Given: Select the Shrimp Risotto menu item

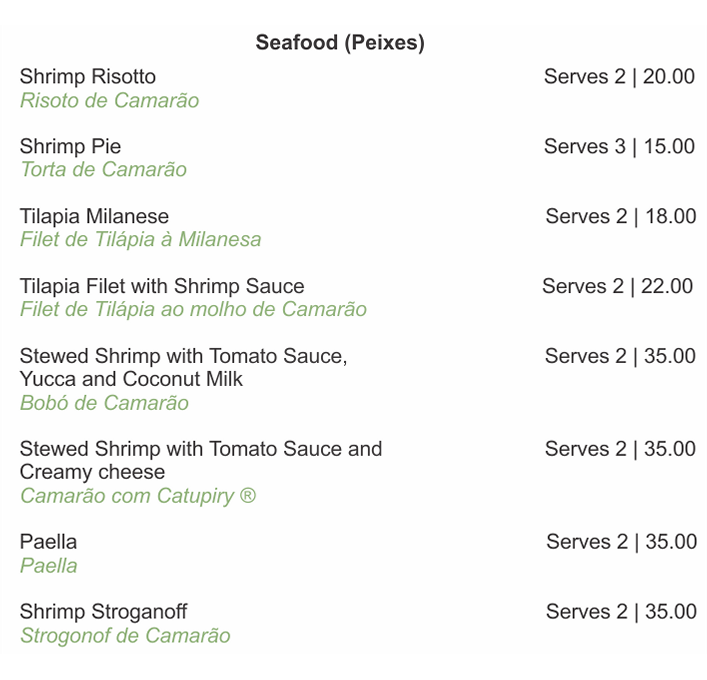Looking at the screenshot, I should [x=88, y=77].
